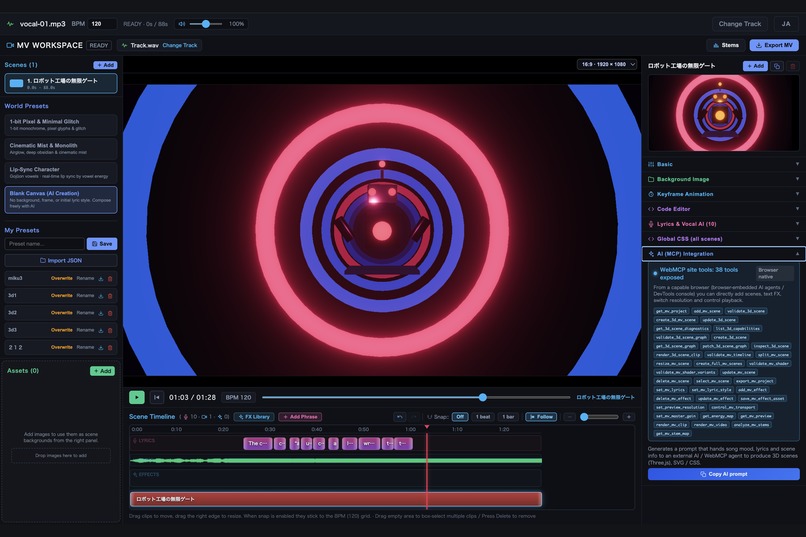Click Overwrite for the miku3 preset
The width and height of the screenshot is (806, 537).
click(62, 279)
